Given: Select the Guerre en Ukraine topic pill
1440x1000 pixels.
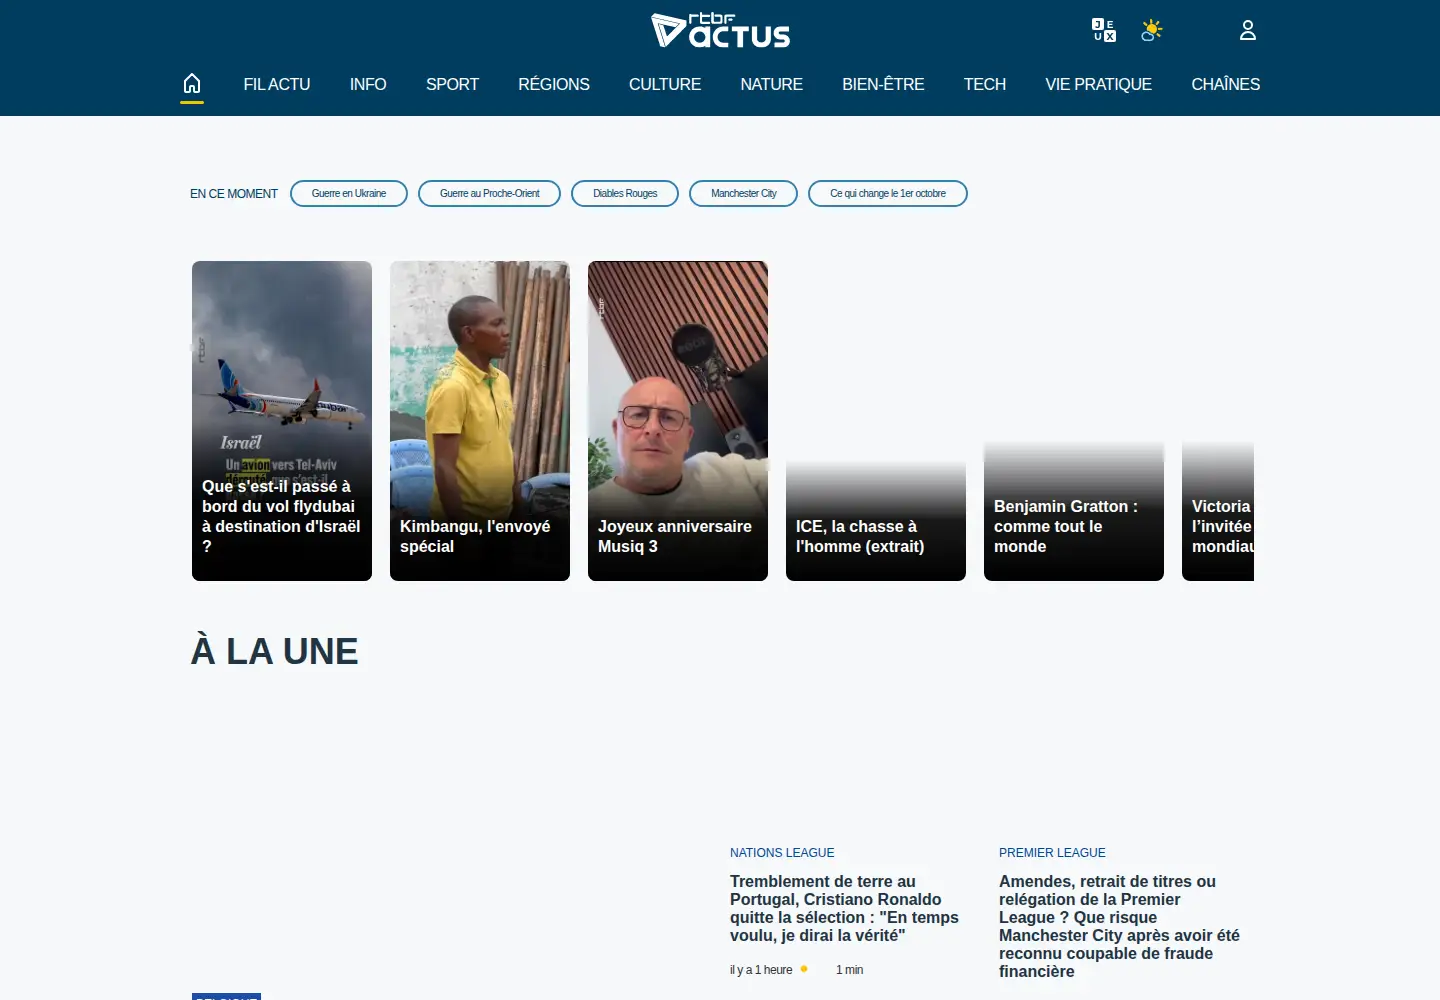Looking at the screenshot, I should [349, 194].
